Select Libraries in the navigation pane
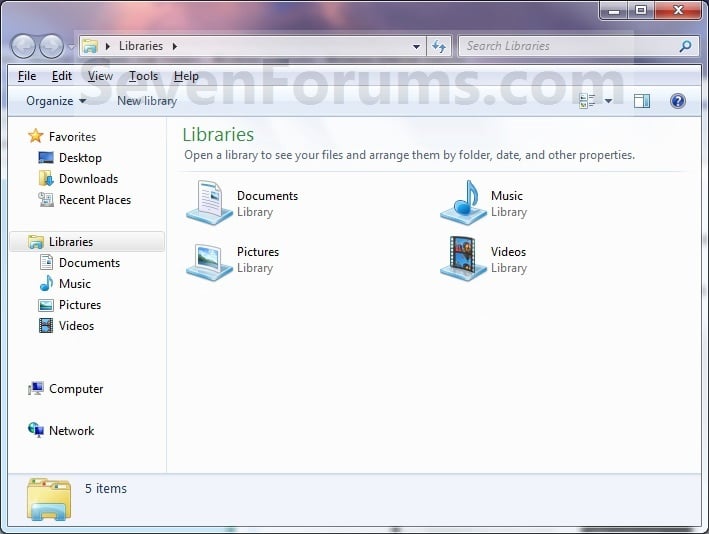 coord(71,242)
